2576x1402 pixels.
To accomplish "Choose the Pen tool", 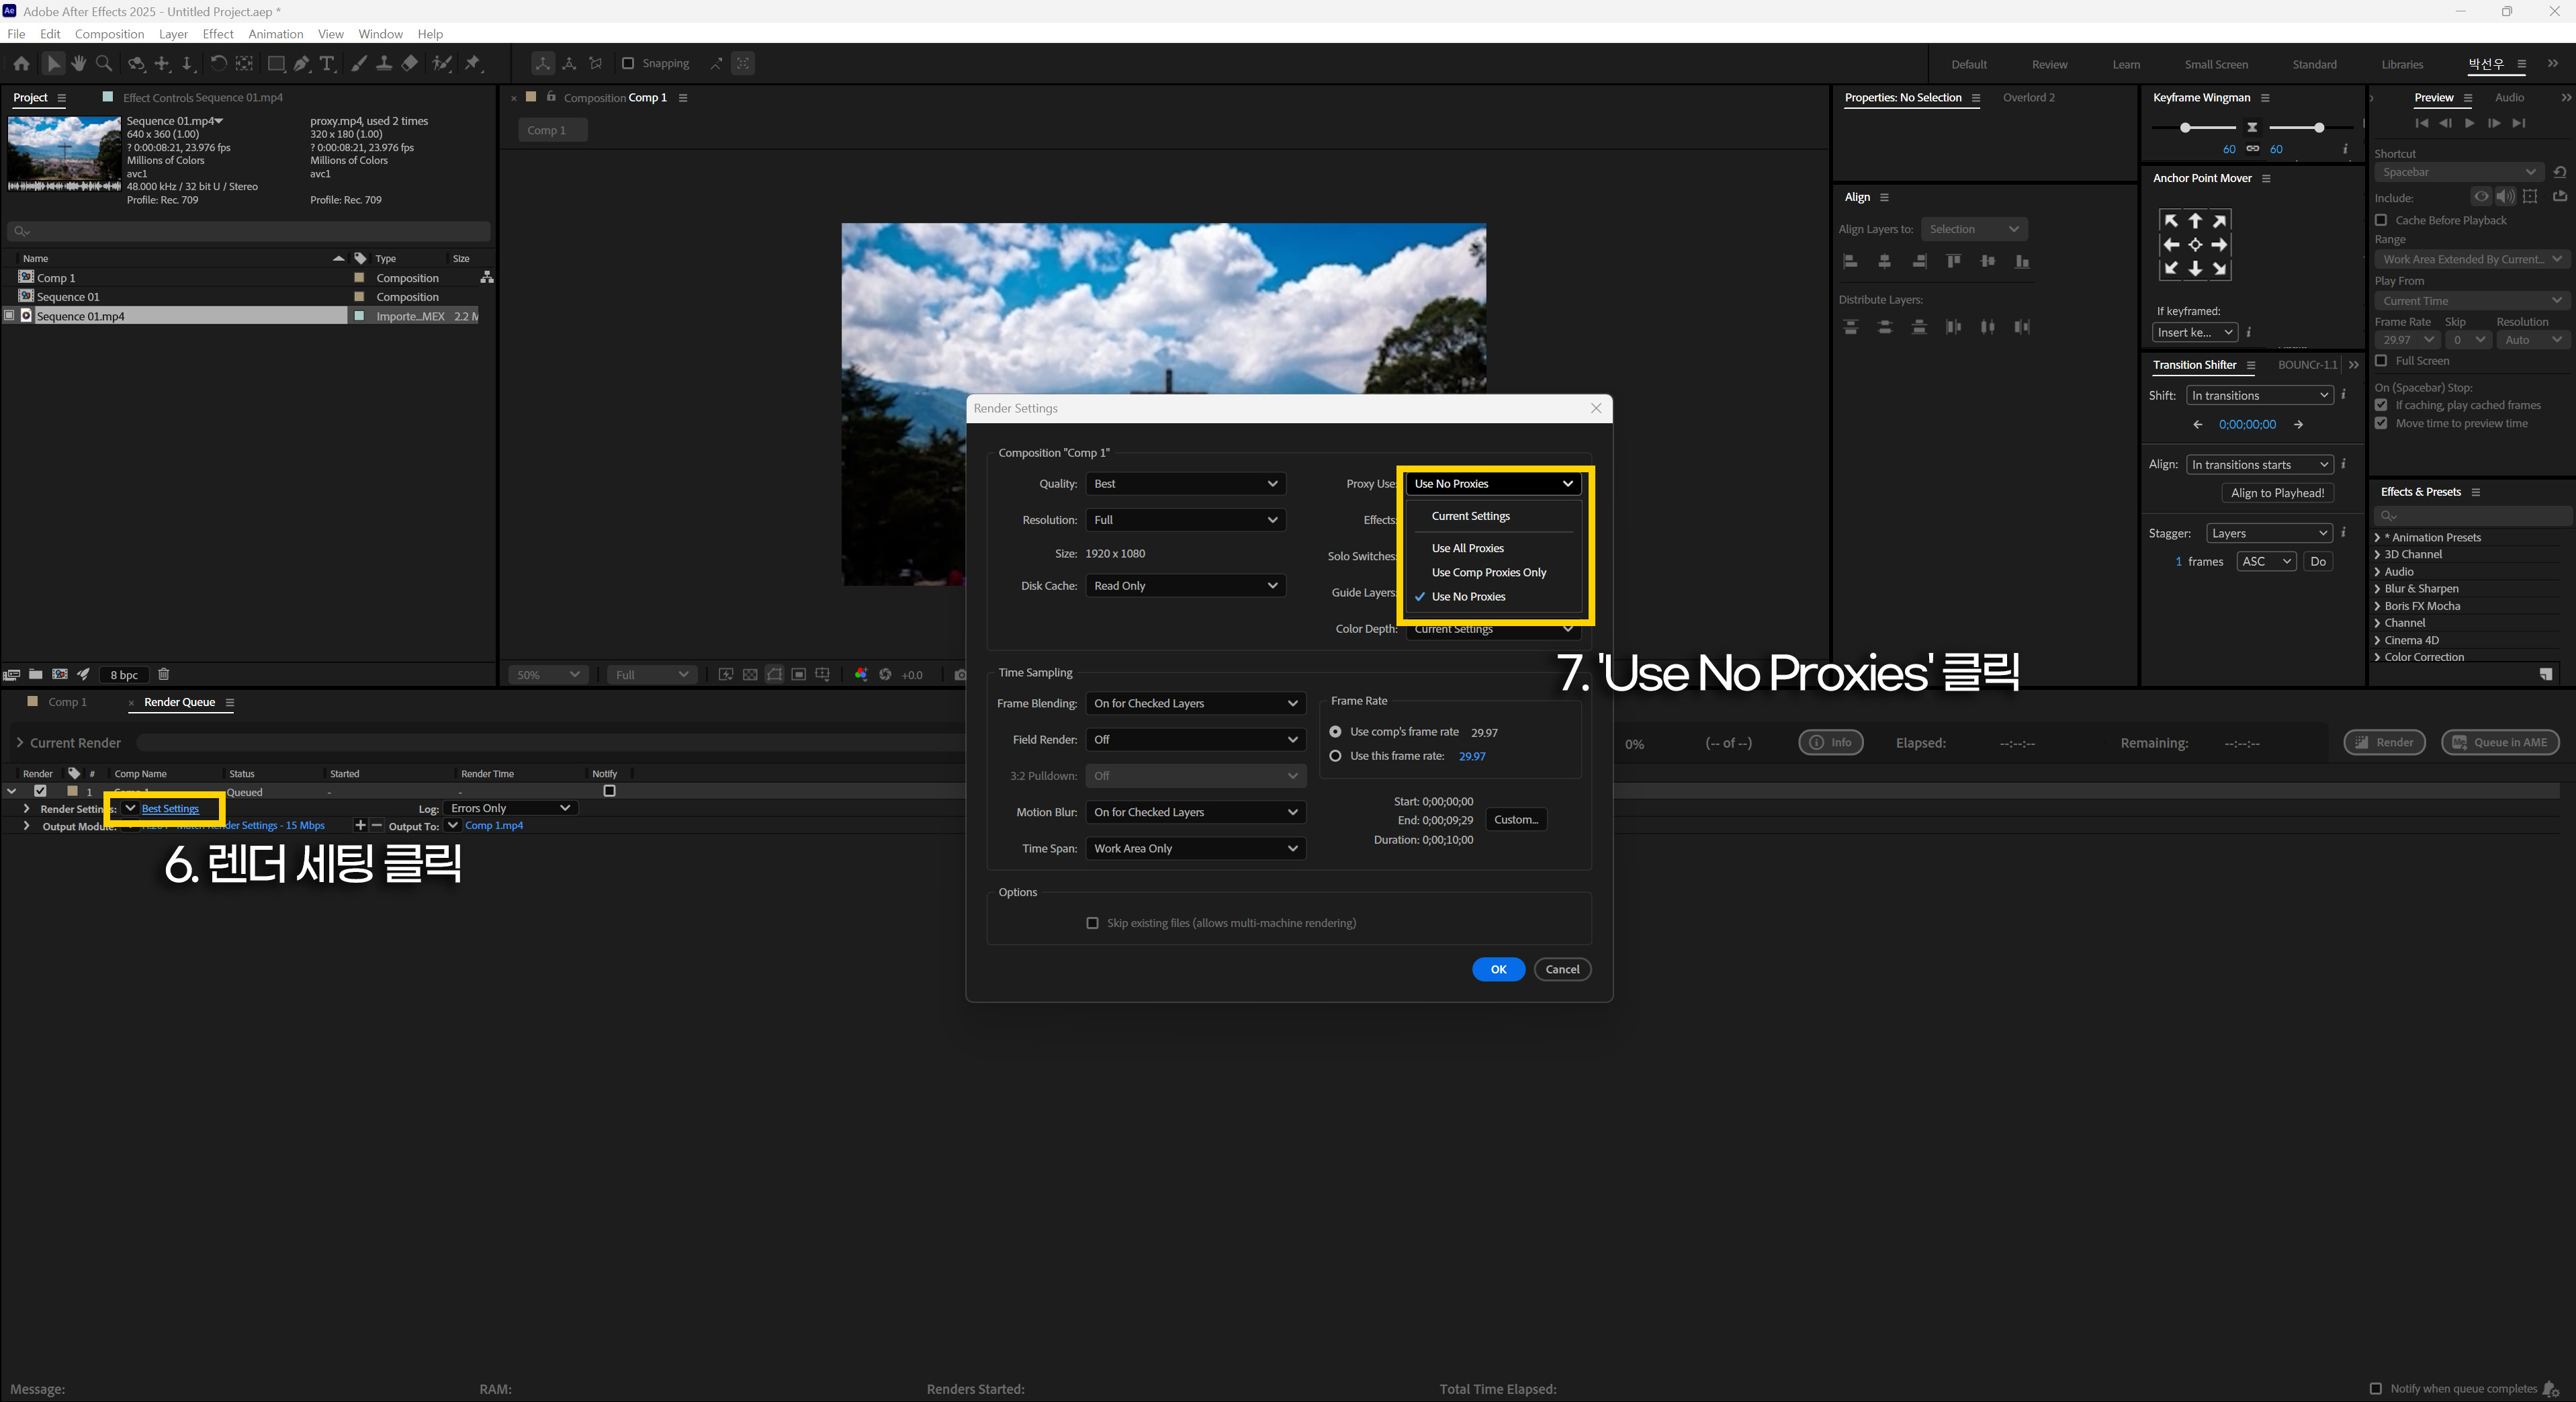I will (x=301, y=64).
